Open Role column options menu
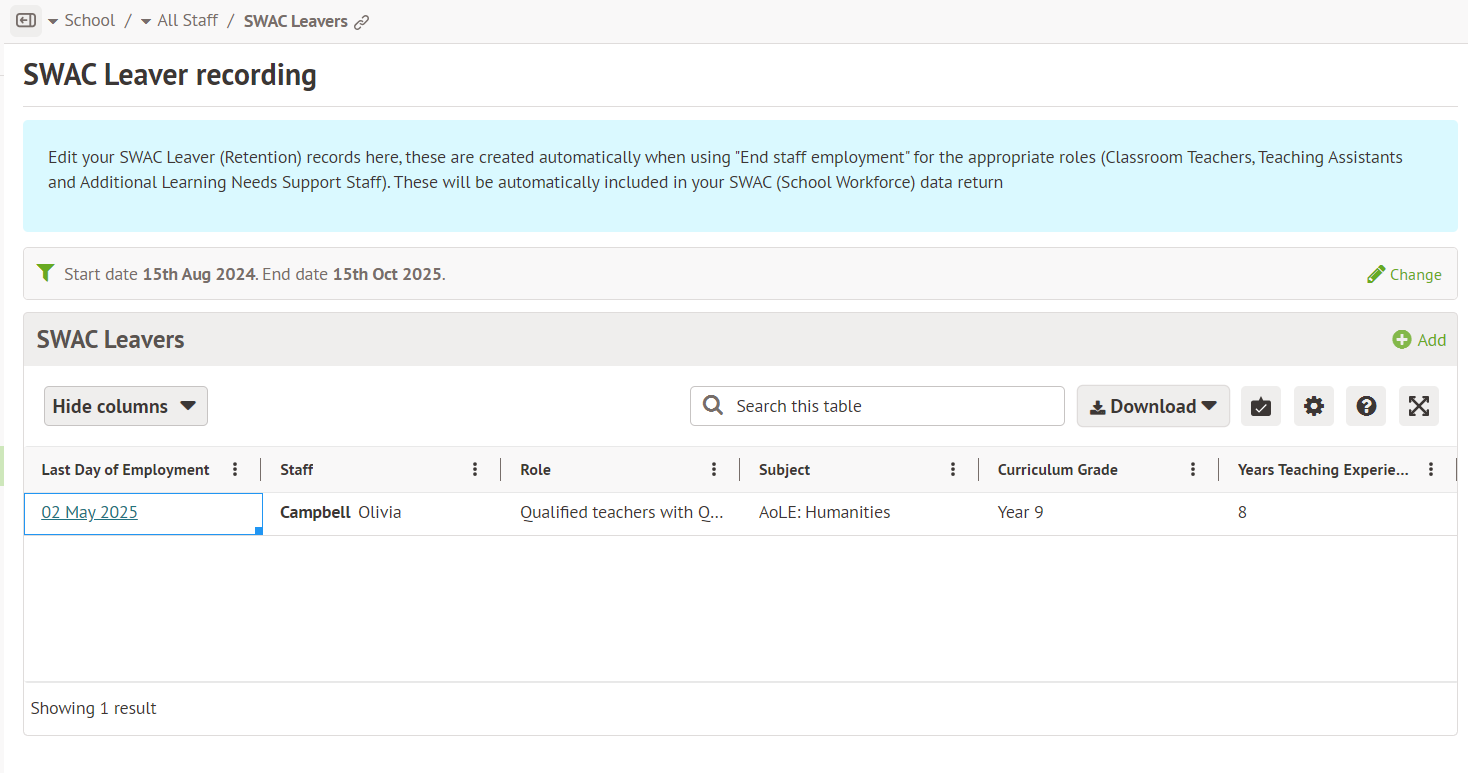Viewport: 1468px width, 773px height. (x=714, y=470)
